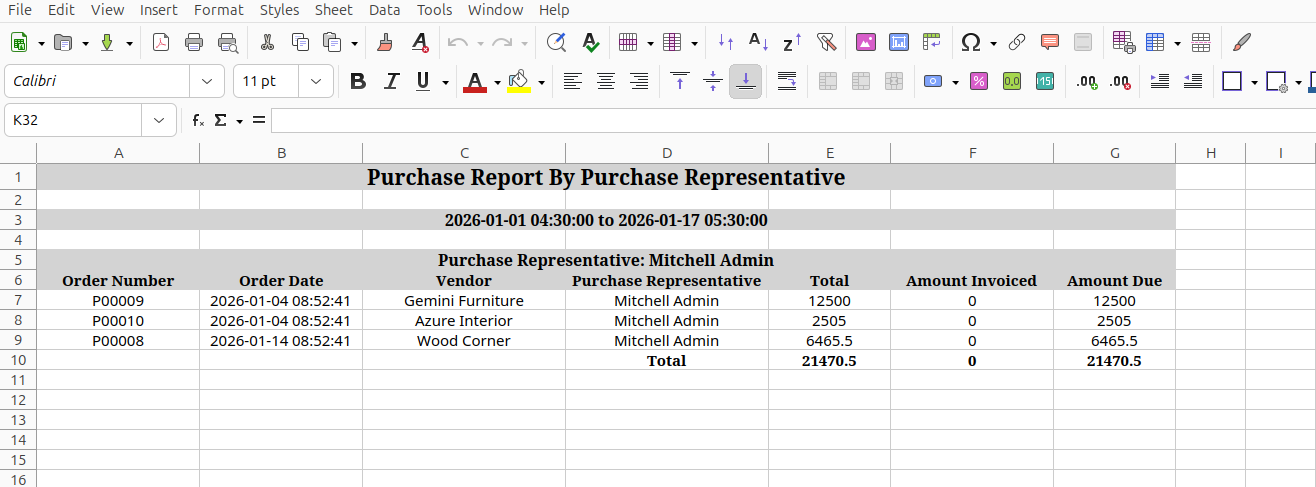Click the Formula equals button
The width and height of the screenshot is (1316, 487).
tap(258, 120)
